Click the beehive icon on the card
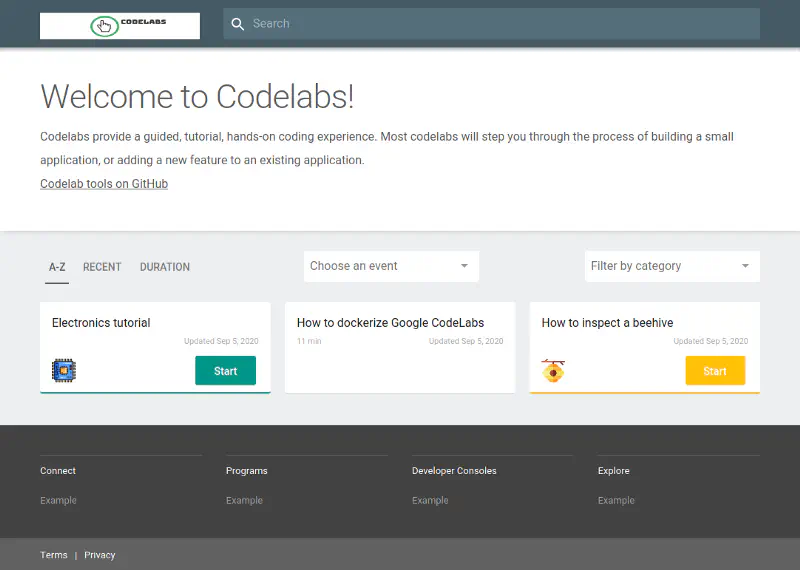800x570 pixels. pyautogui.click(x=553, y=371)
